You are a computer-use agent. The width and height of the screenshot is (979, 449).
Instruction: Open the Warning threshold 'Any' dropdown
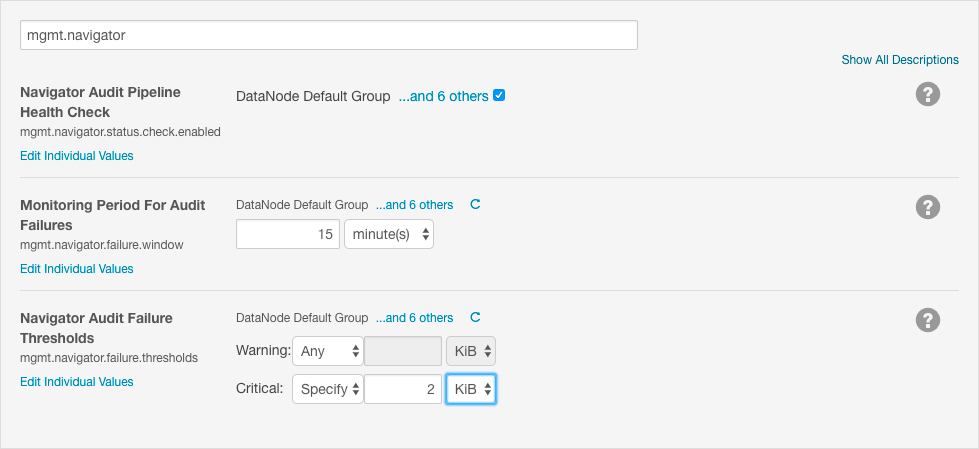328,351
